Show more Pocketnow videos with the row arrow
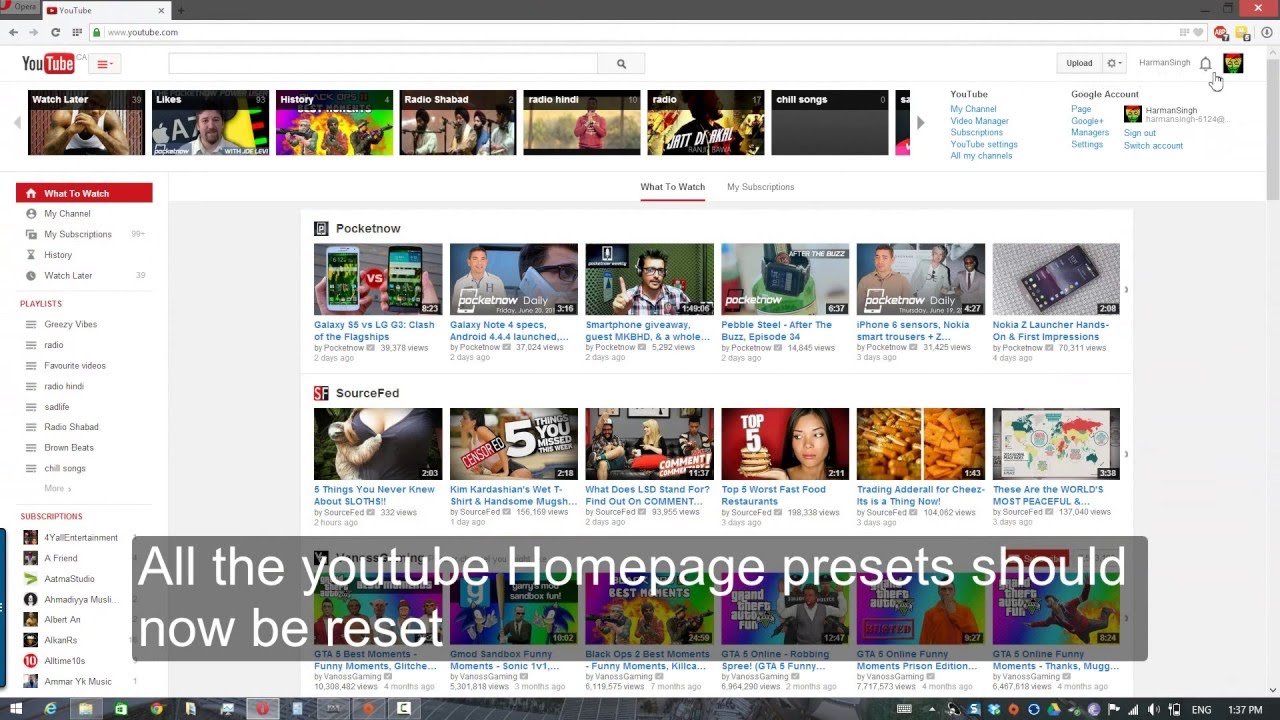This screenshot has width=1280, height=720. 1126,290
